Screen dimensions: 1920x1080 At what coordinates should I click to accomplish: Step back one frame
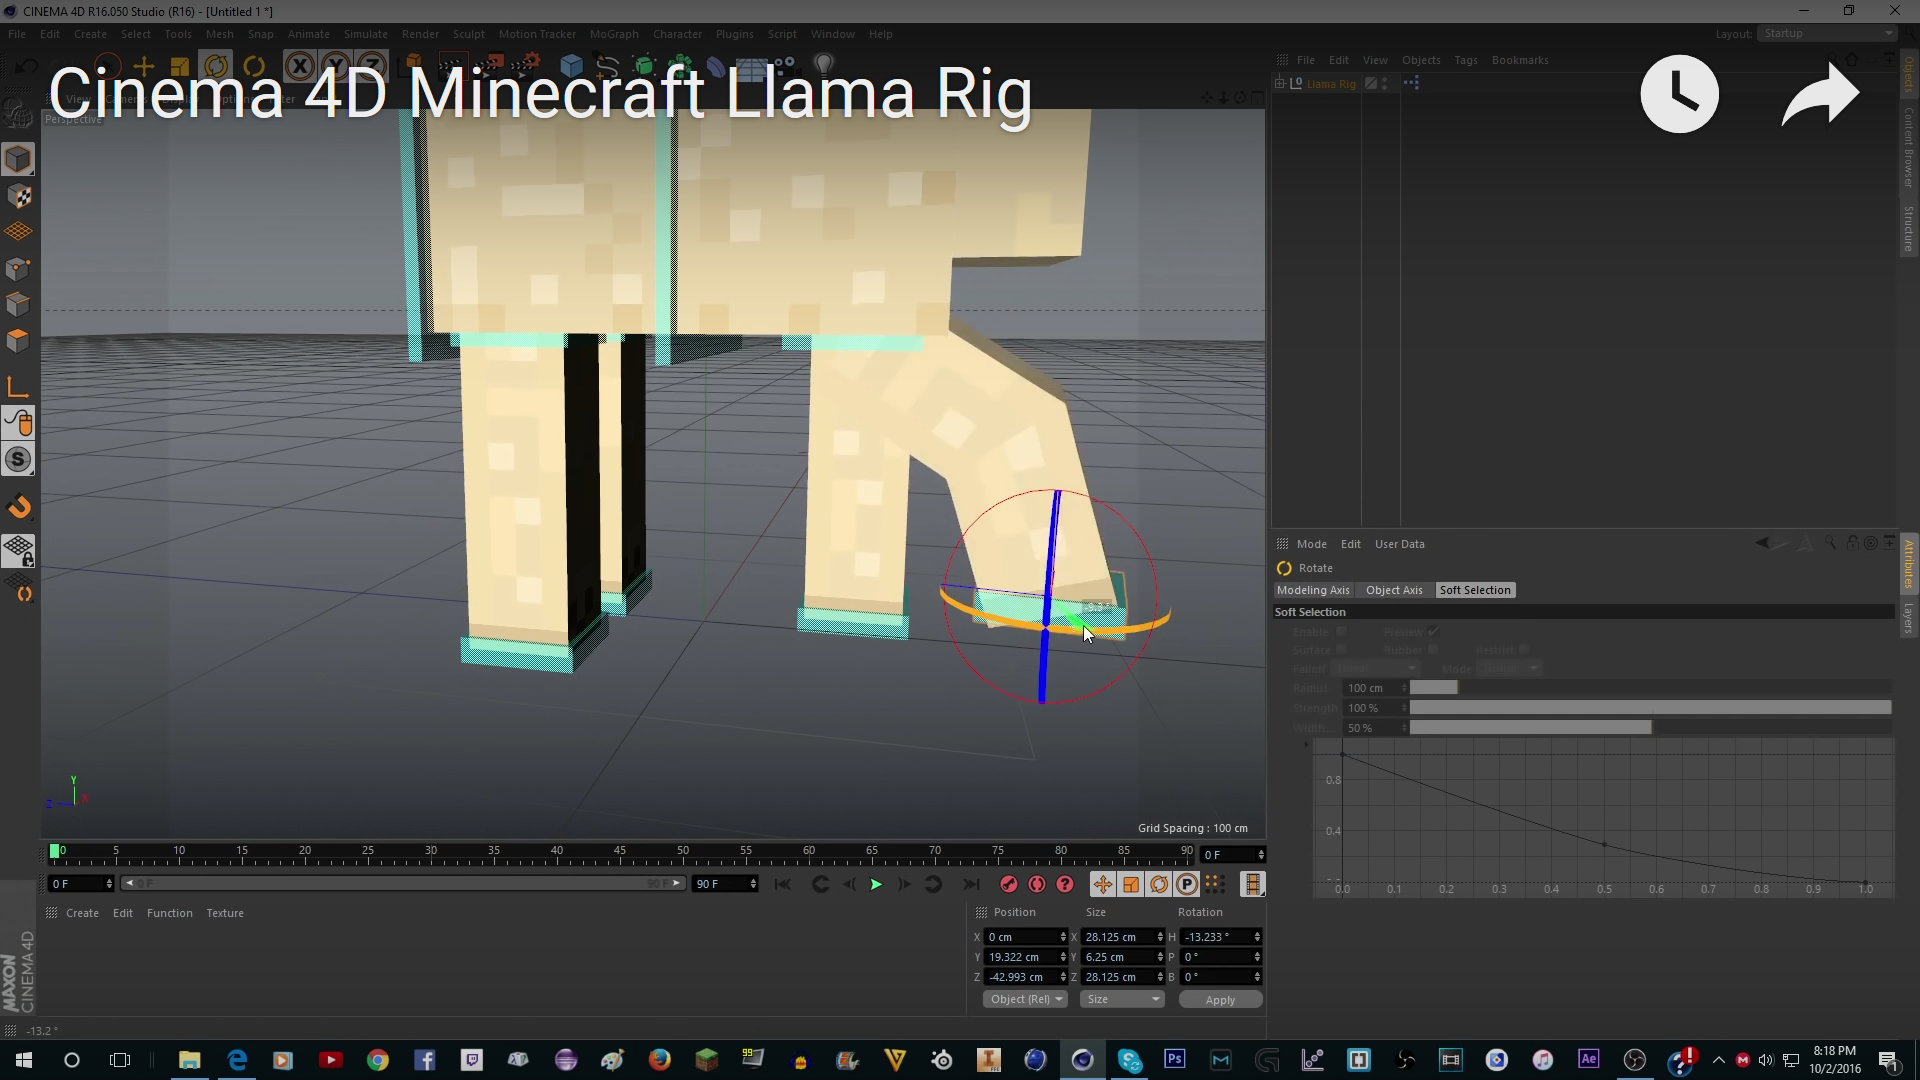click(x=849, y=884)
